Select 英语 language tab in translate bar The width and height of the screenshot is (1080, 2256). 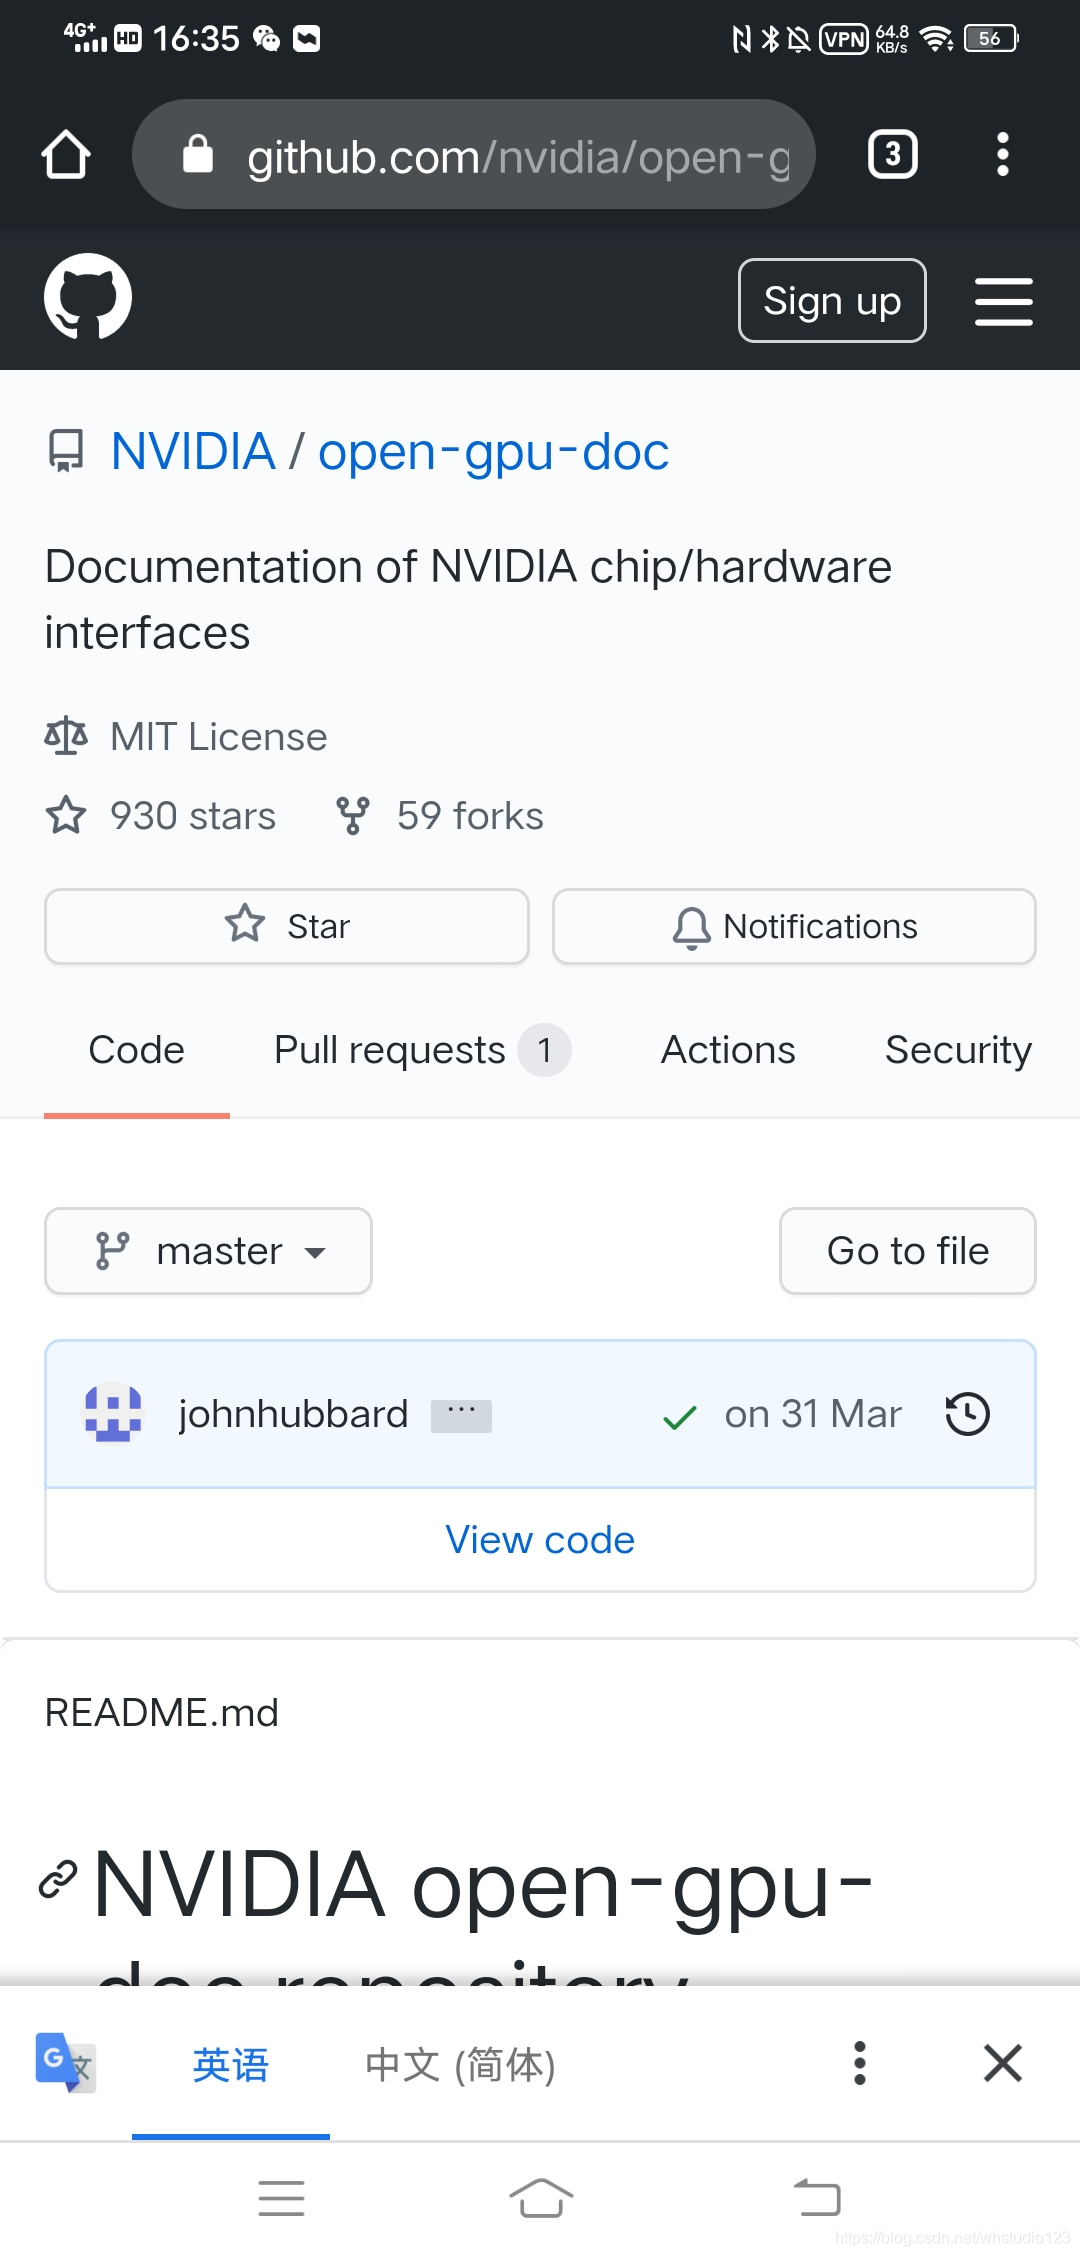231,2065
